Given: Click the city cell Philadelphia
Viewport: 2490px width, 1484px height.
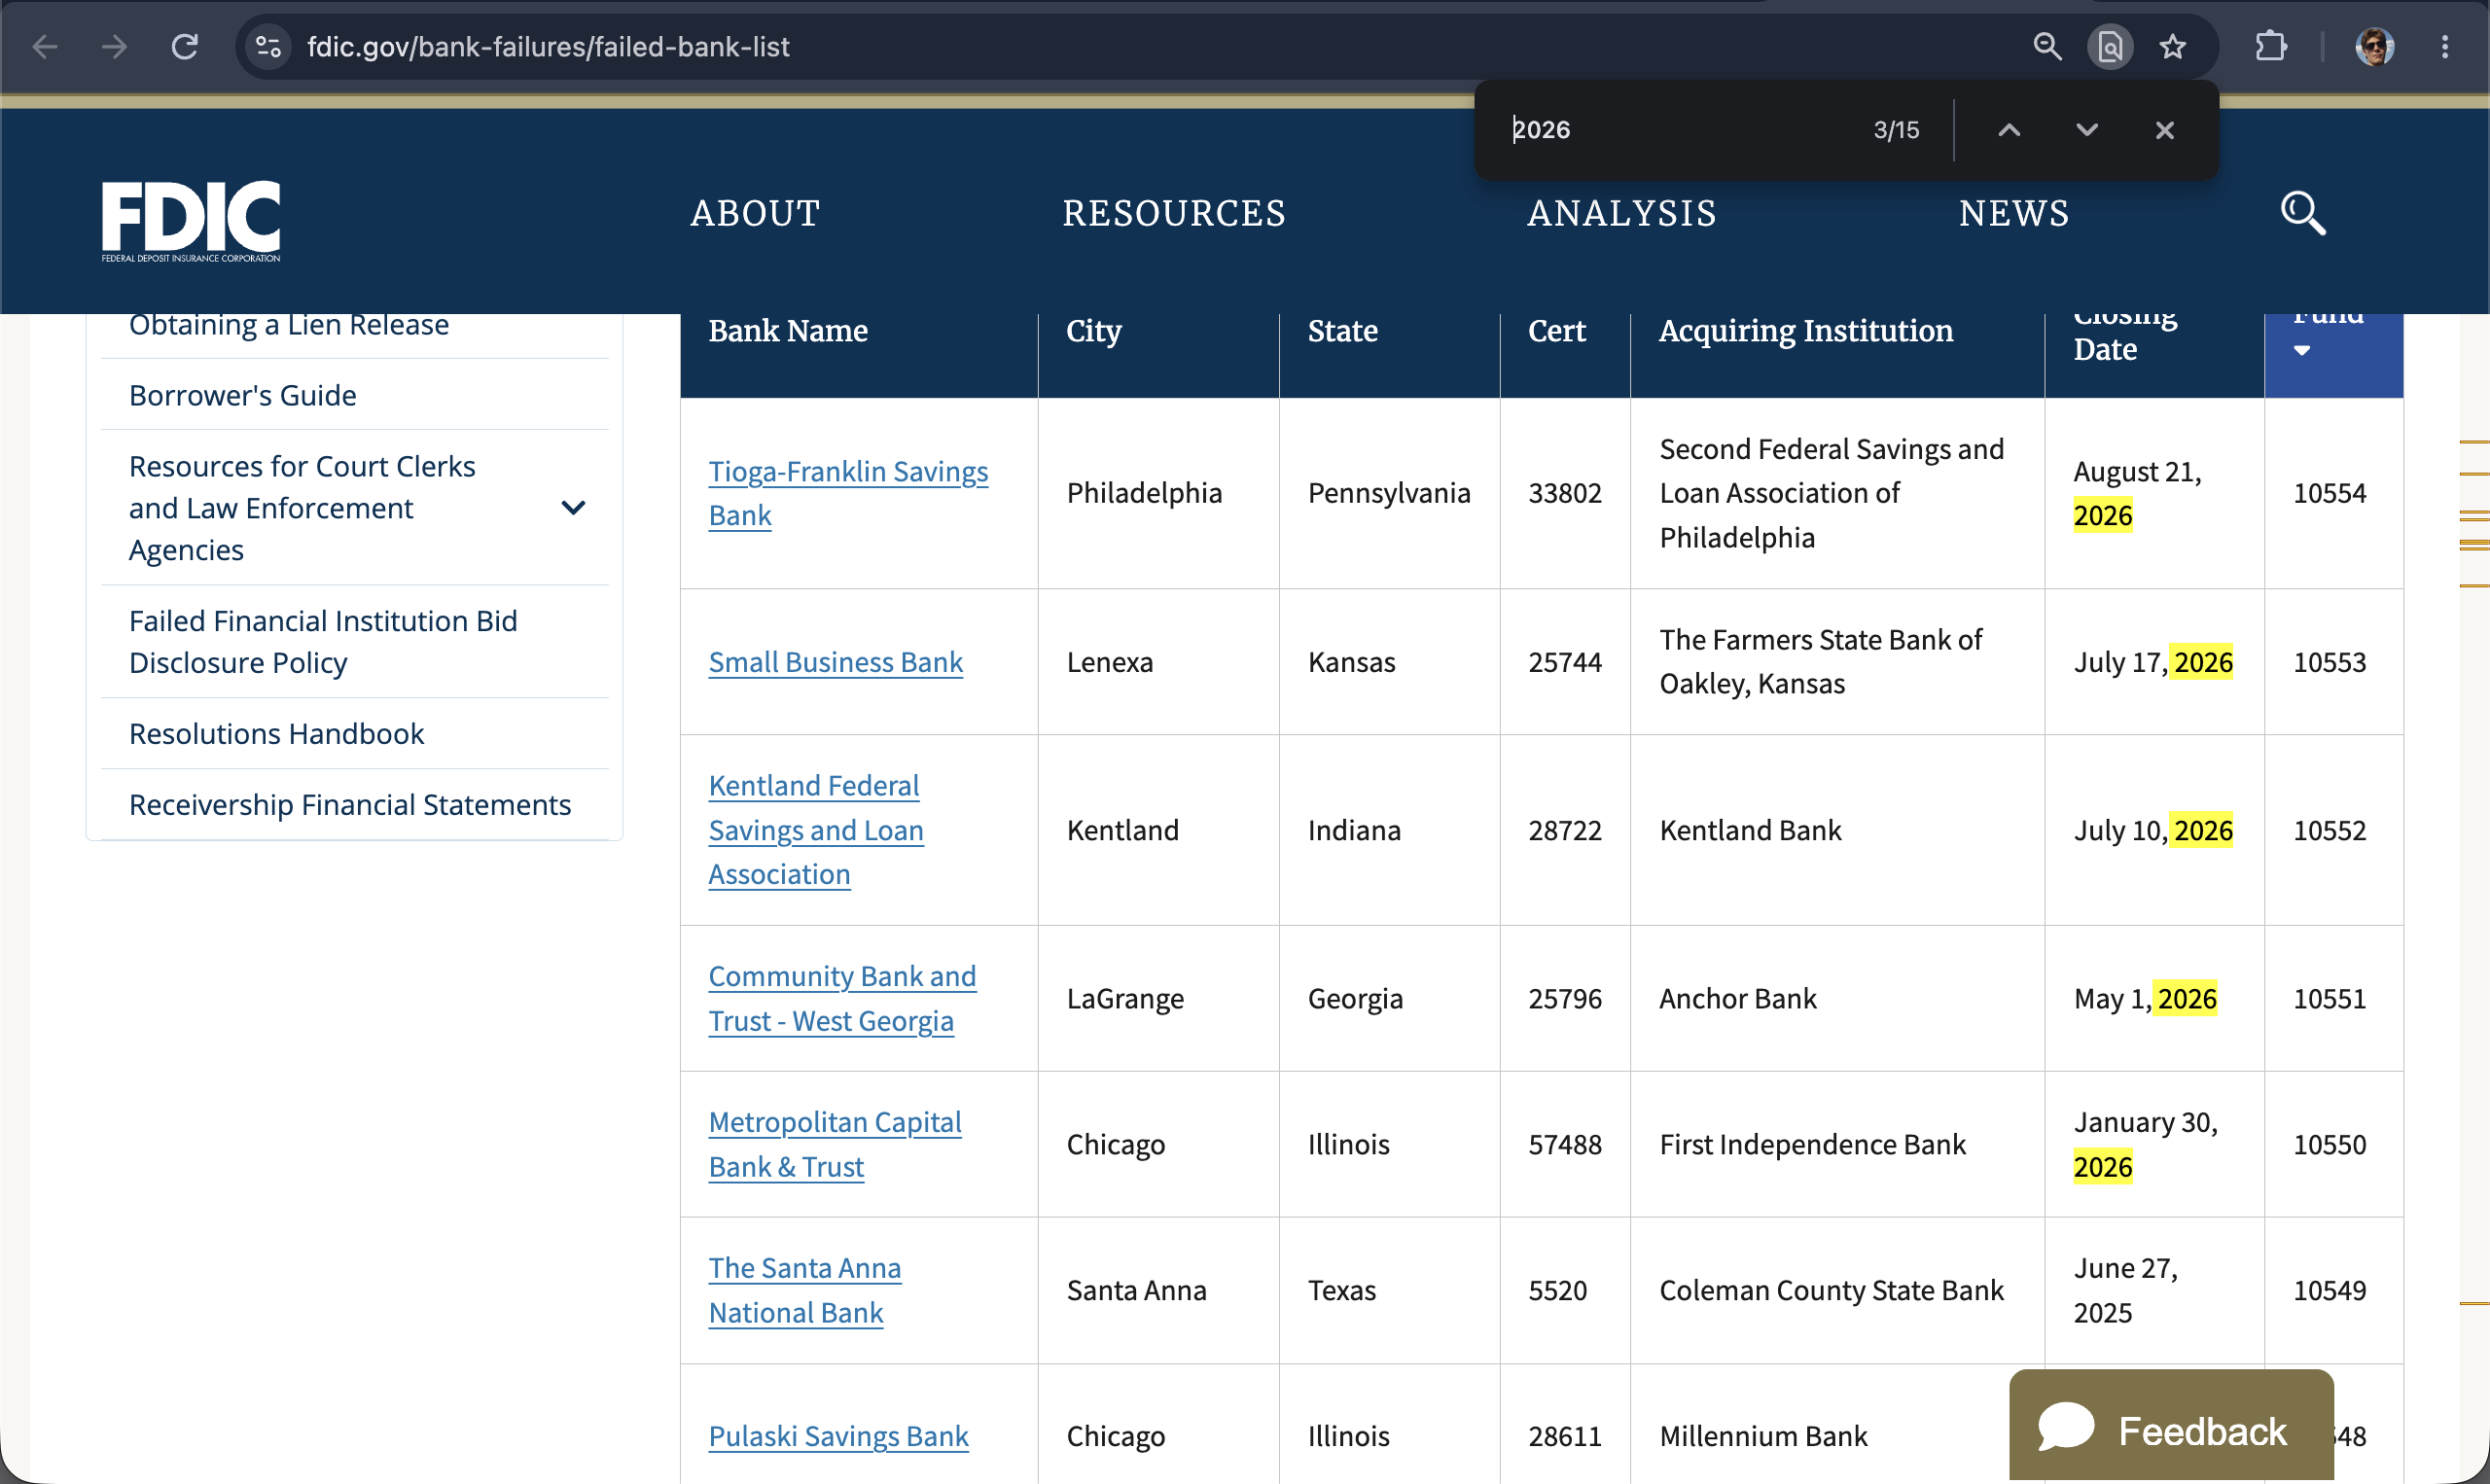Looking at the screenshot, I should pyautogui.click(x=1144, y=493).
